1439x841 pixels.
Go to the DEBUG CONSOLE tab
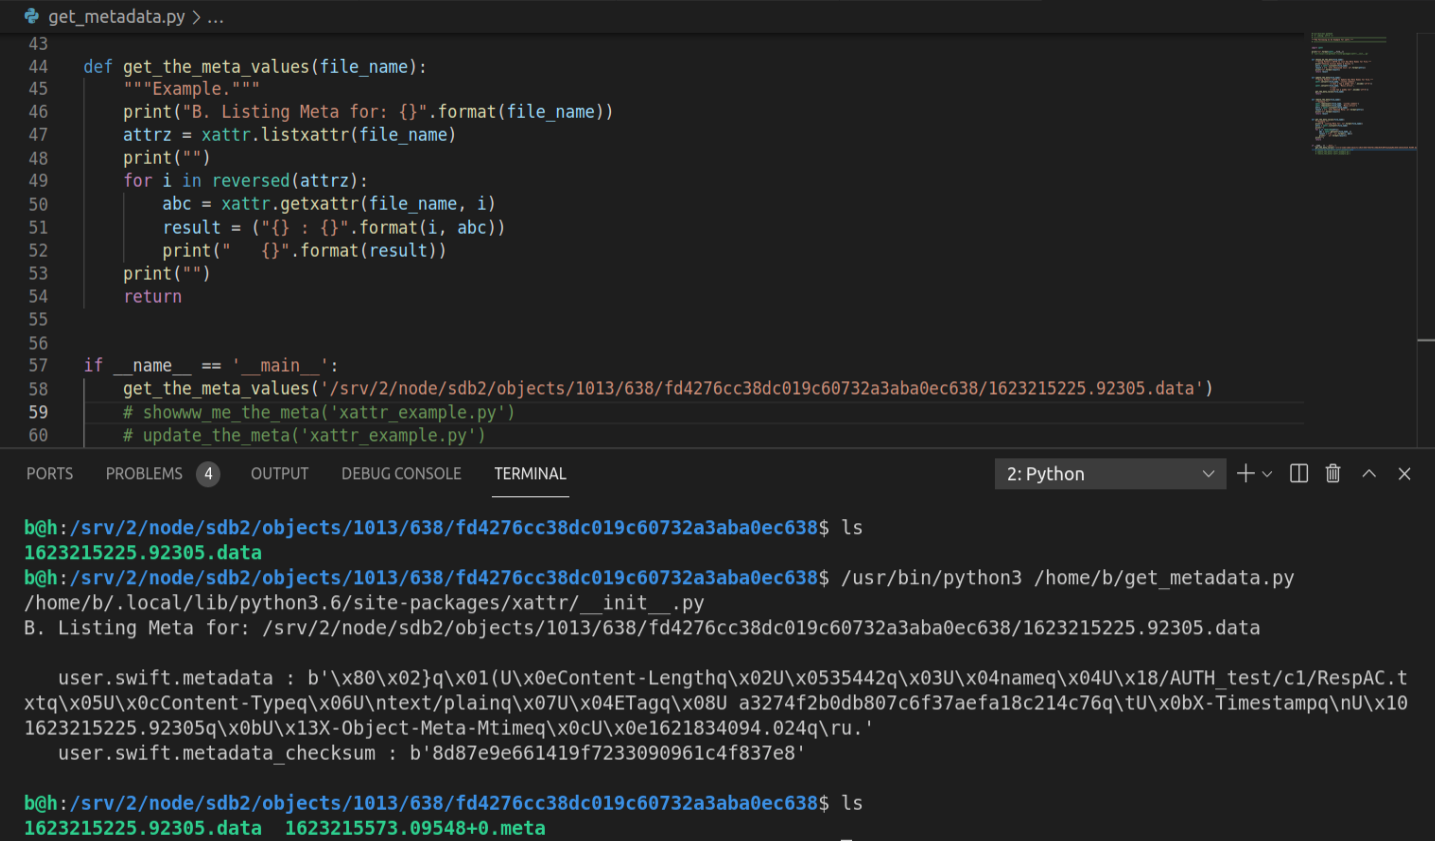click(401, 474)
